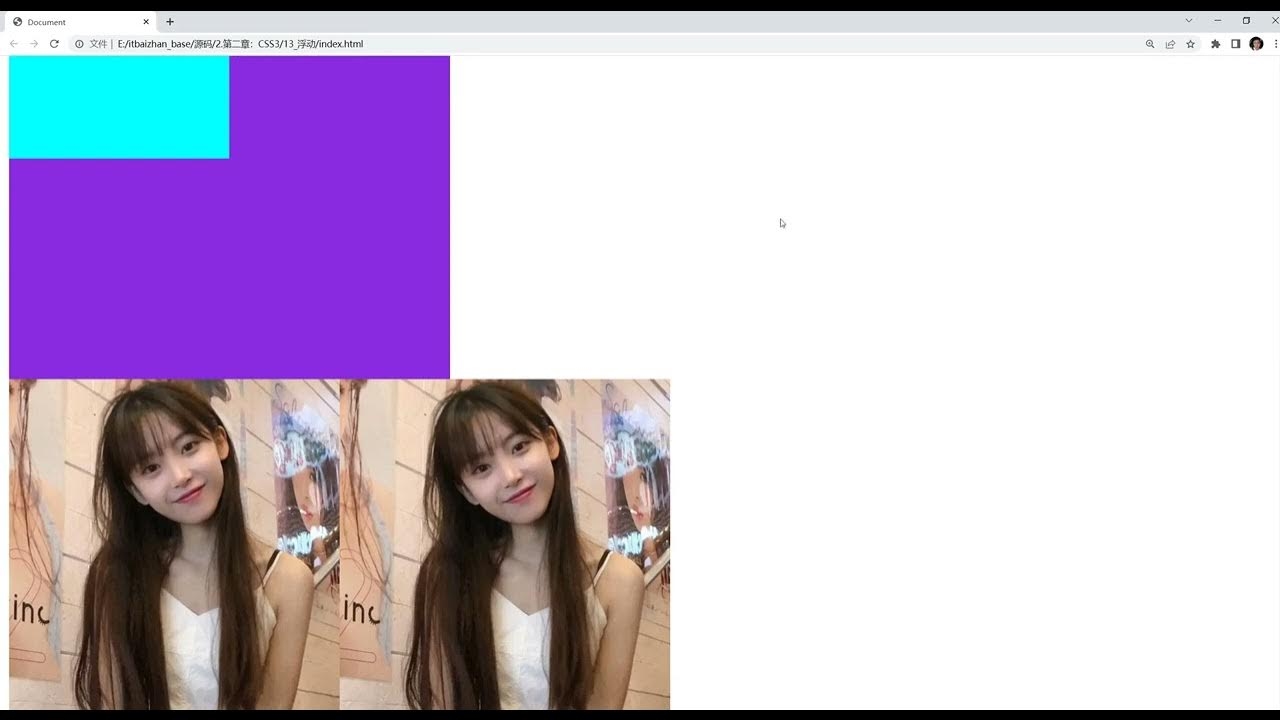Screen dimensions: 1280x720
Task: Click the file info icon in address bar
Action: point(78,44)
